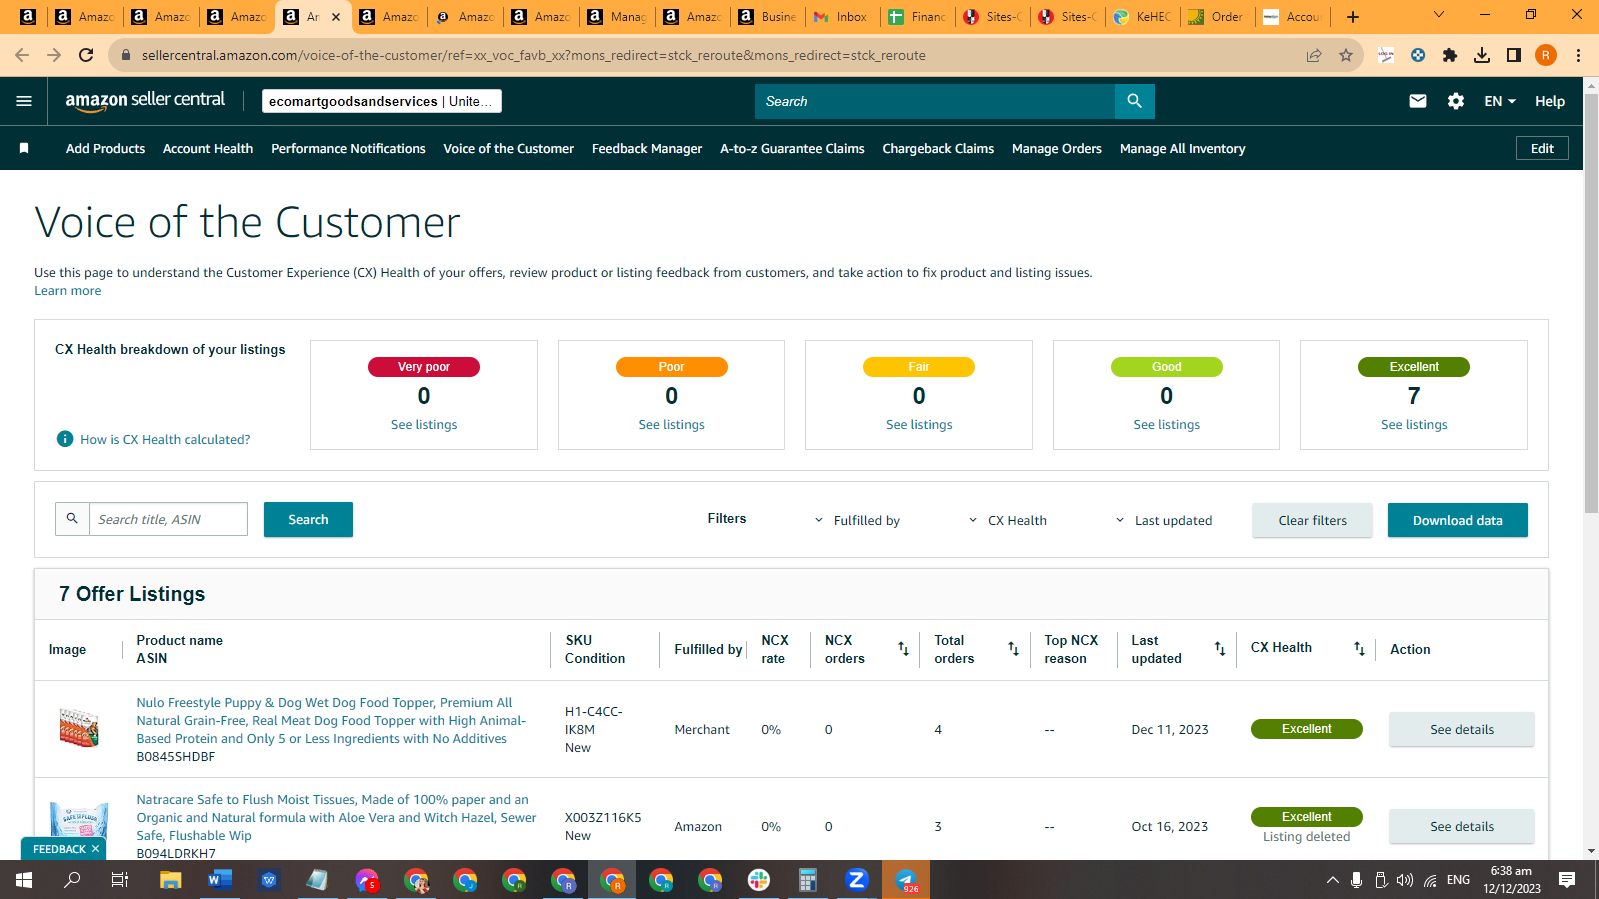Open the EN language dropdown
This screenshot has height=899, width=1599.
(x=1500, y=101)
